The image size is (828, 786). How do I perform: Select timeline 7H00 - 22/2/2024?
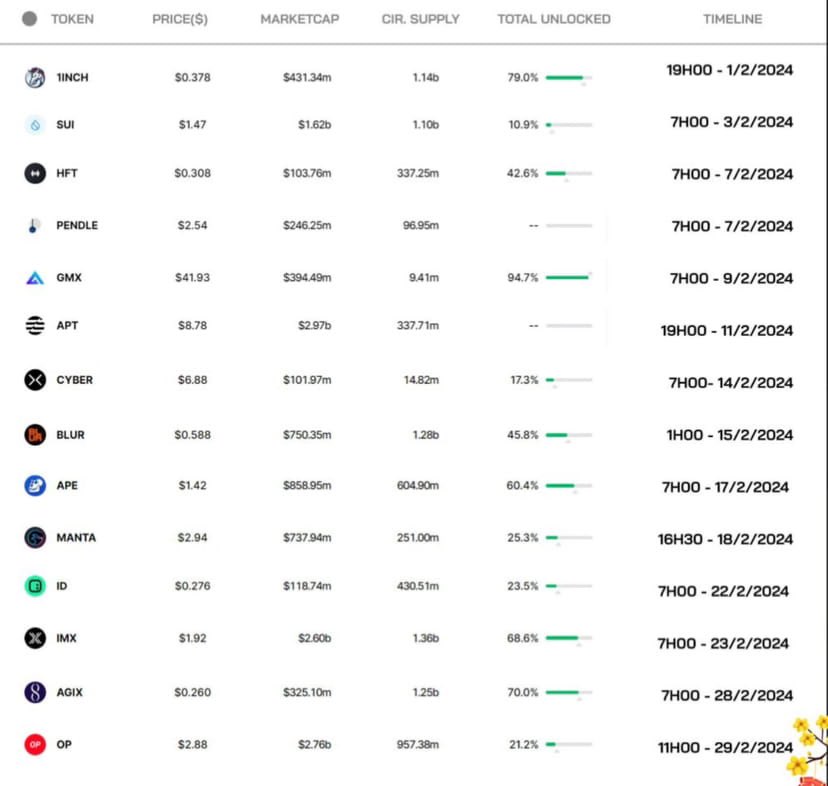(x=723, y=591)
